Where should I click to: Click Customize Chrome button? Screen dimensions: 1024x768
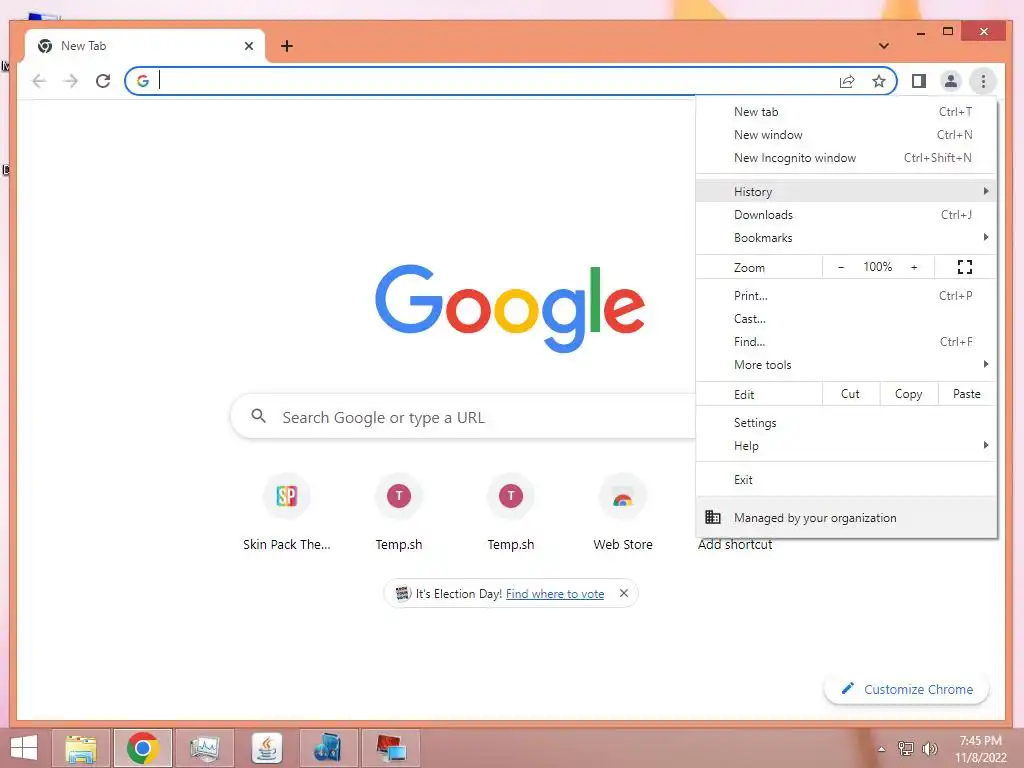point(906,689)
